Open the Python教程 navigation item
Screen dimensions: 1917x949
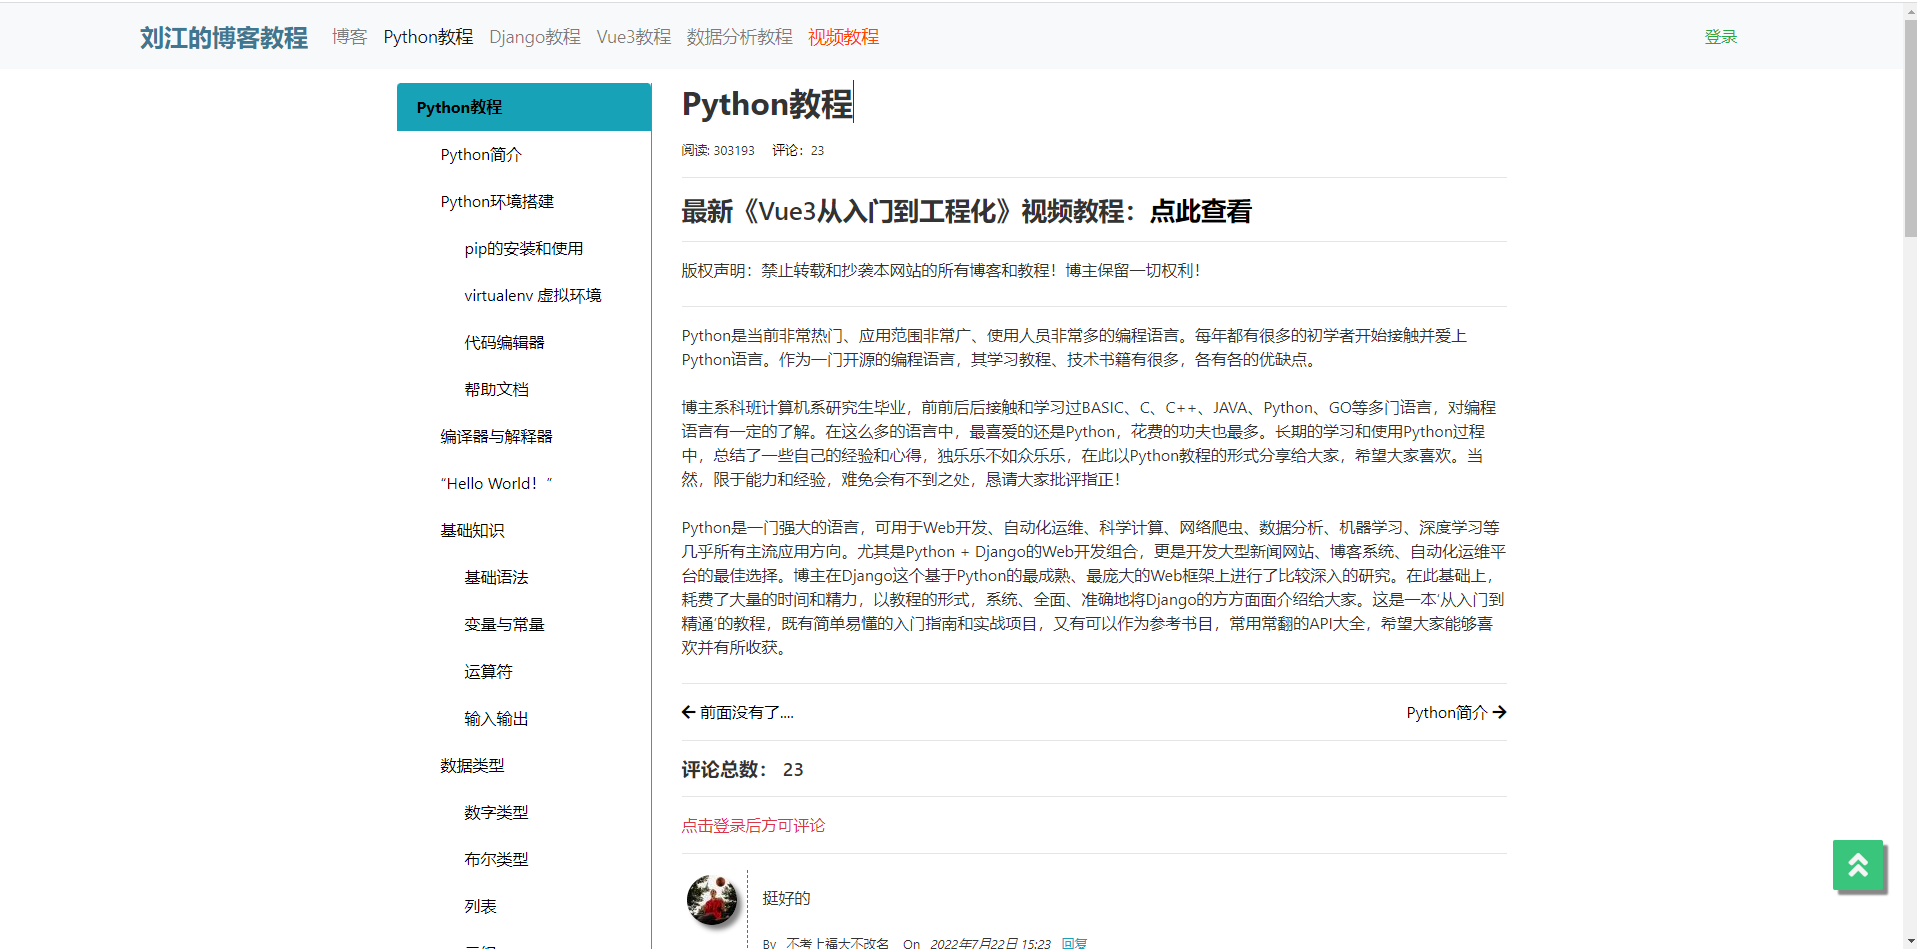(428, 37)
